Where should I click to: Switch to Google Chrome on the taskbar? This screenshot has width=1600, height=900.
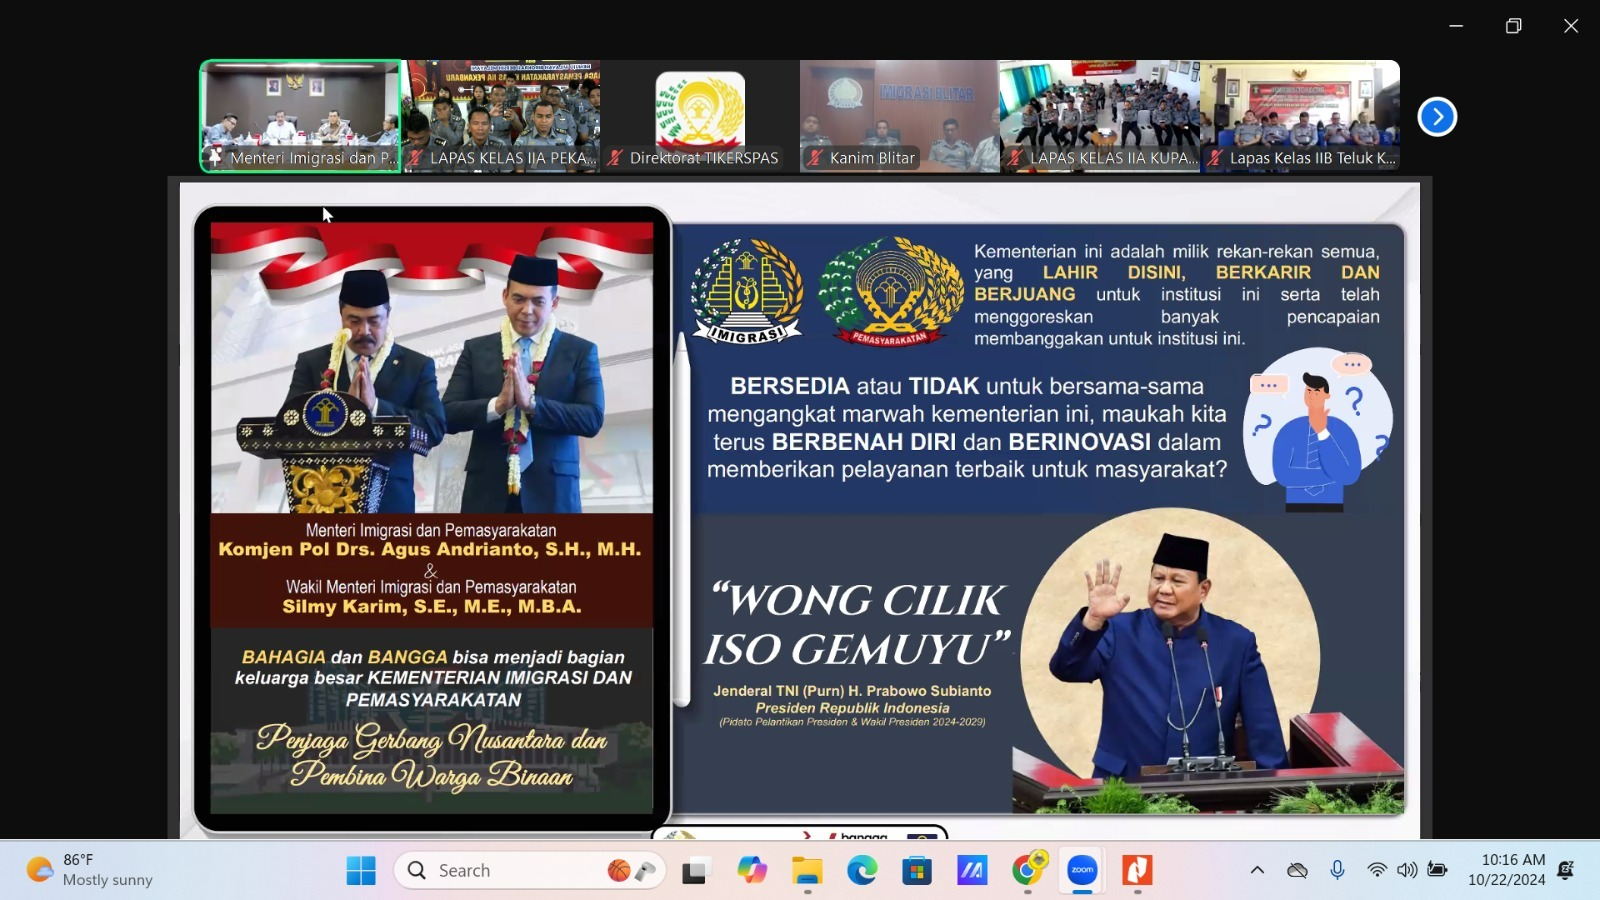click(x=1027, y=871)
